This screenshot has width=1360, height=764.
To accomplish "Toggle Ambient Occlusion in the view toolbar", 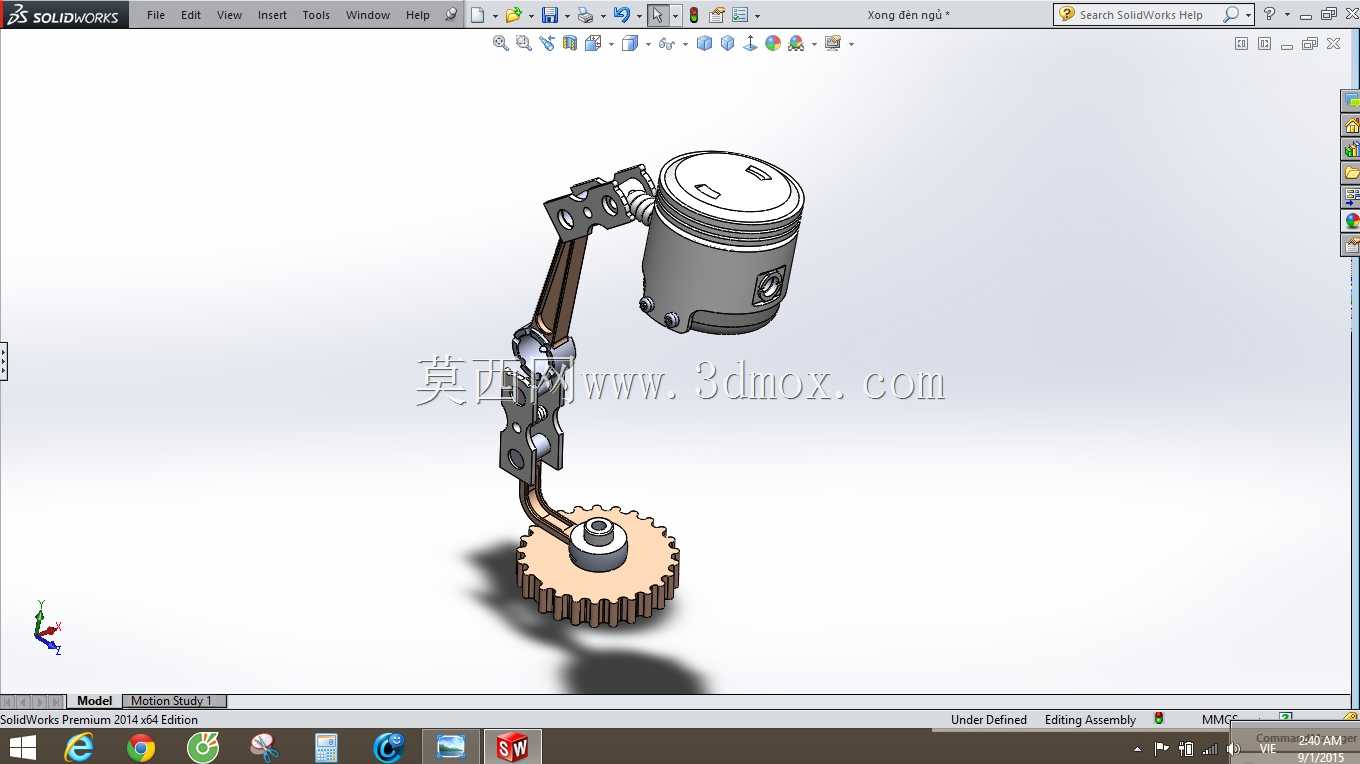I will 750,43.
